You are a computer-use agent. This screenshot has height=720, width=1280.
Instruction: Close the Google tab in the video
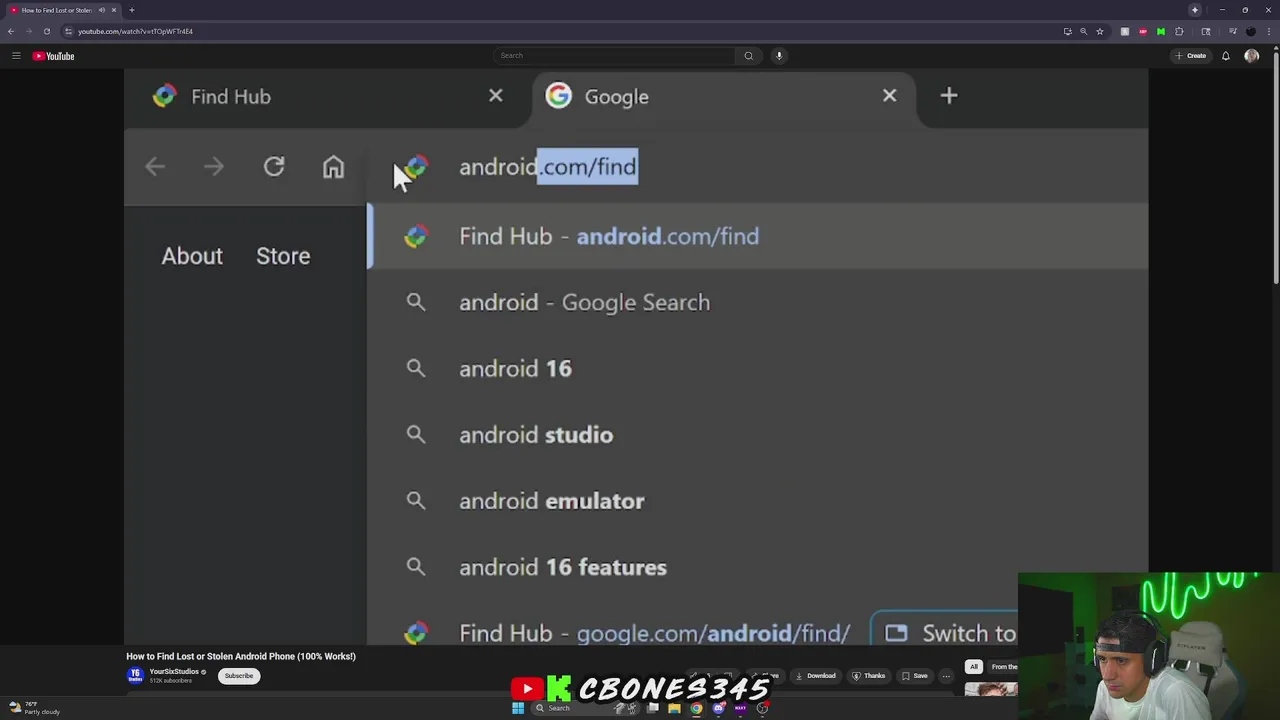(x=889, y=96)
